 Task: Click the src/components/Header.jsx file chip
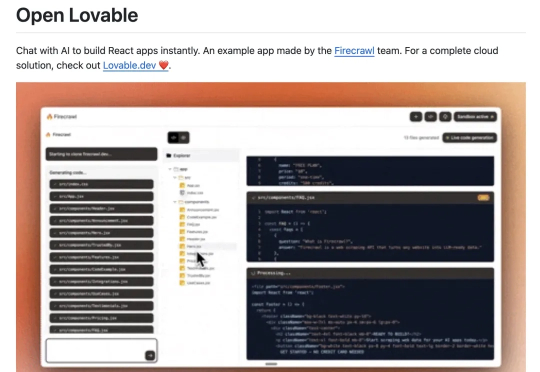click(x=102, y=208)
